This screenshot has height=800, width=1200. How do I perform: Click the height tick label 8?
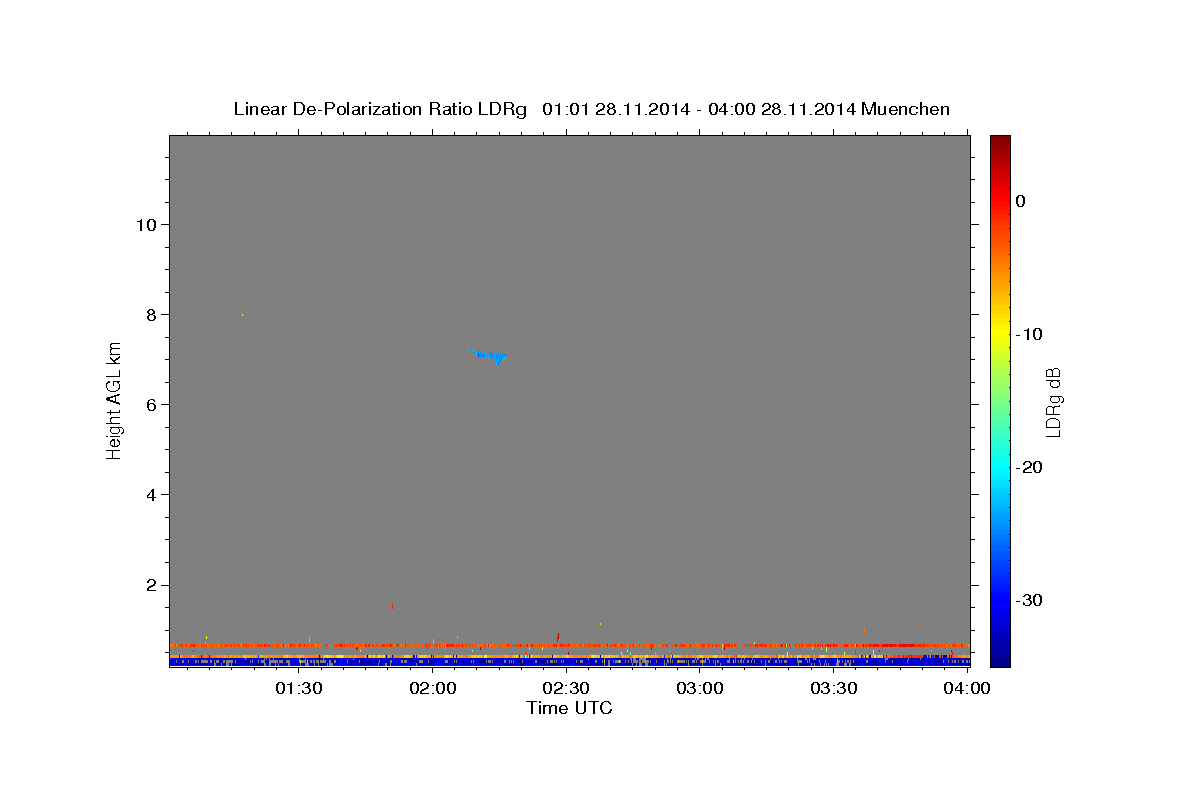(x=149, y=314)
